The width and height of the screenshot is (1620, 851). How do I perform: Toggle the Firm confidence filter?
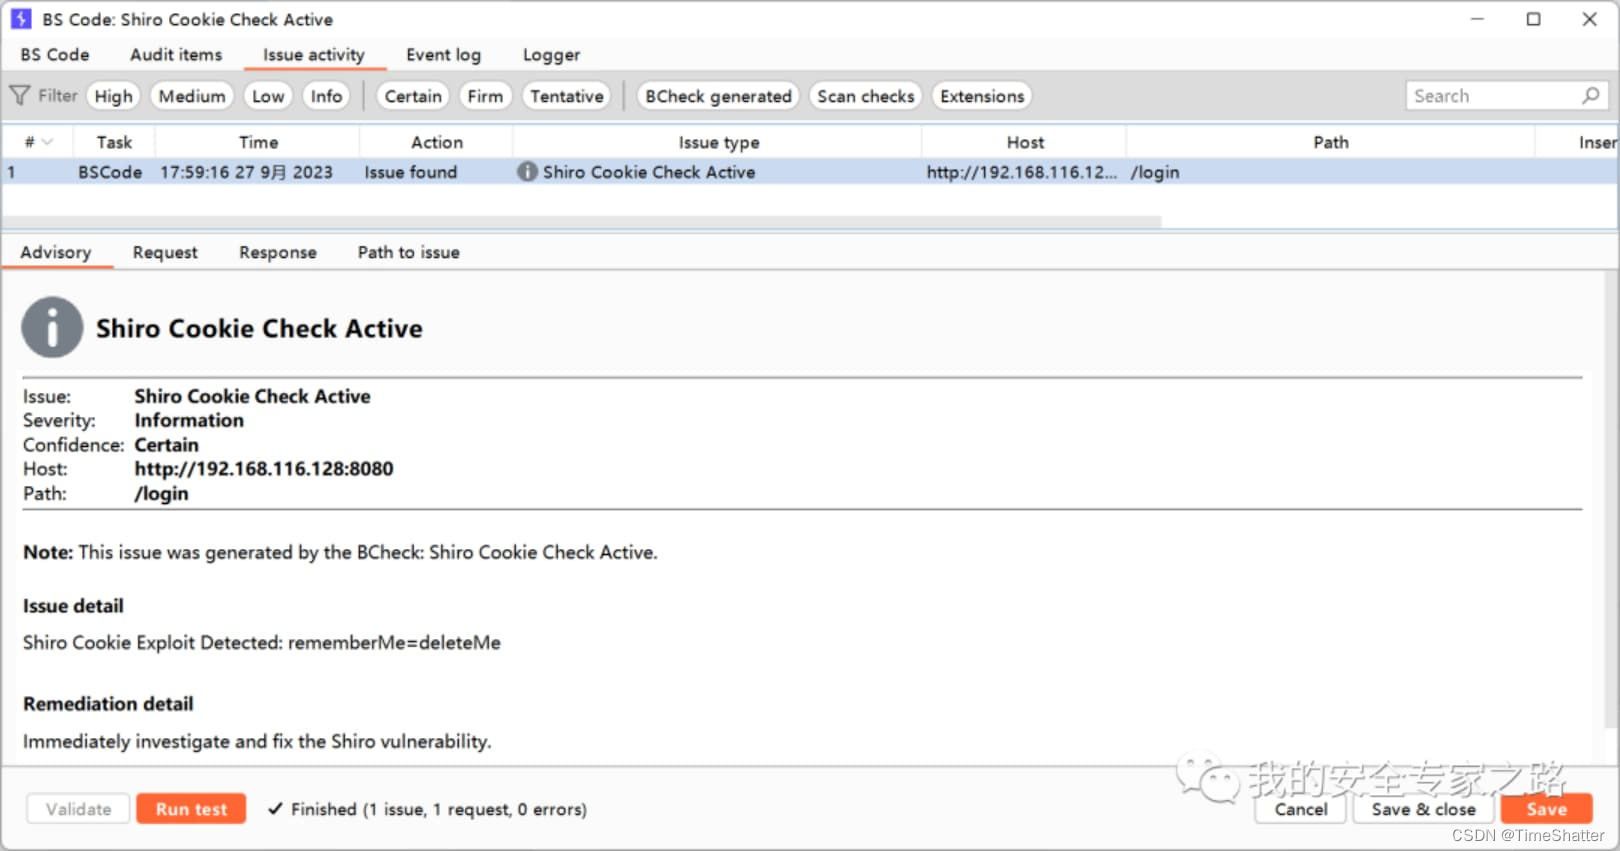pos(485,96)
